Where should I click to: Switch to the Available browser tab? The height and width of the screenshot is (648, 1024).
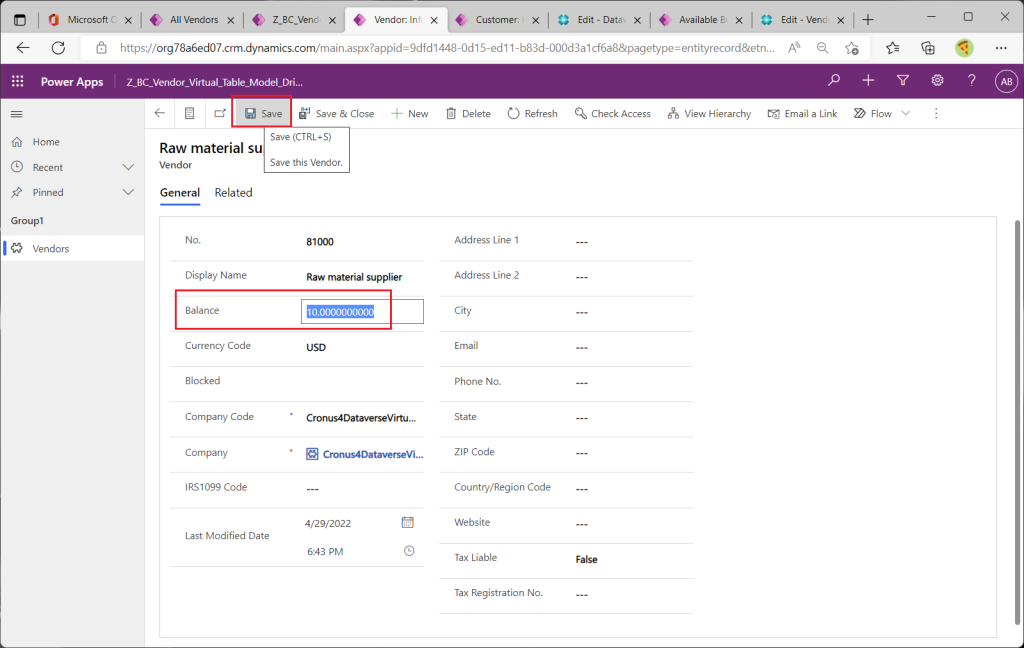[x=702, y=20]
